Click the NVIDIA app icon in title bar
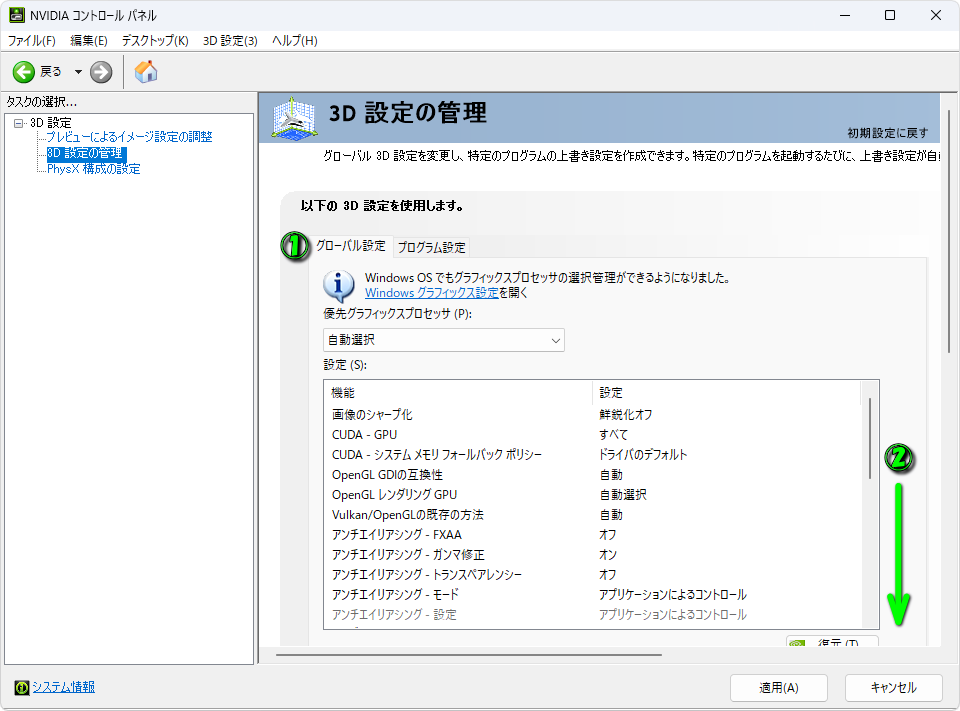 (17, 15)
